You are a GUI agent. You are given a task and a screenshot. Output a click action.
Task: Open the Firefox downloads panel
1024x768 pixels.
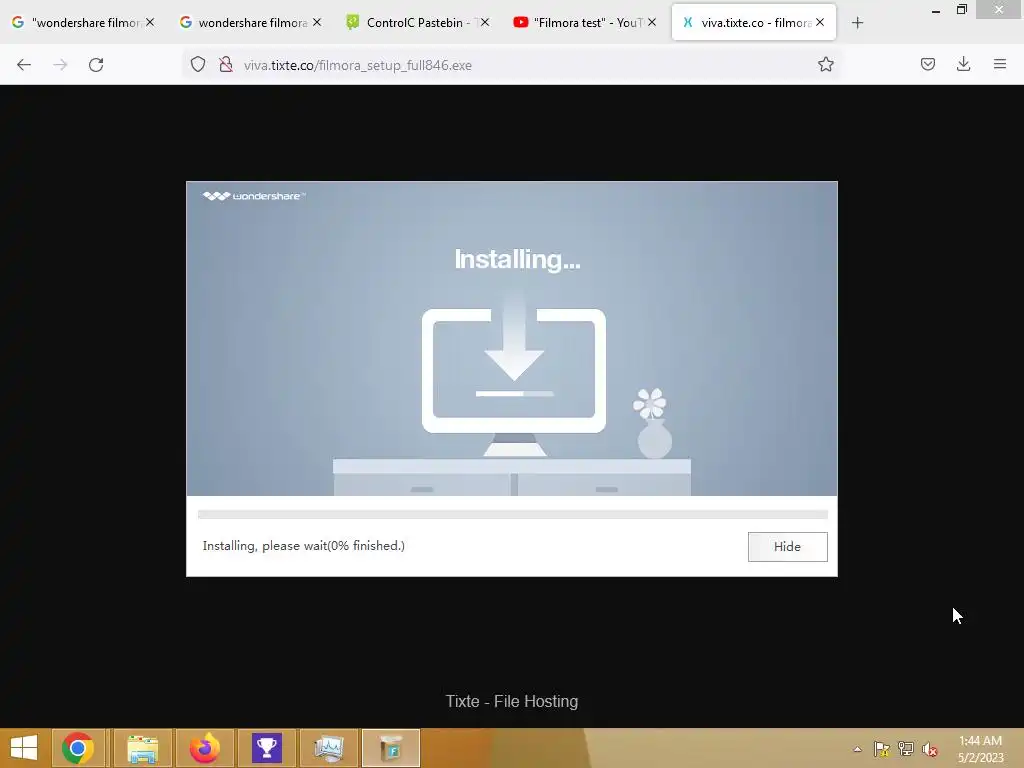pos(963,64)
